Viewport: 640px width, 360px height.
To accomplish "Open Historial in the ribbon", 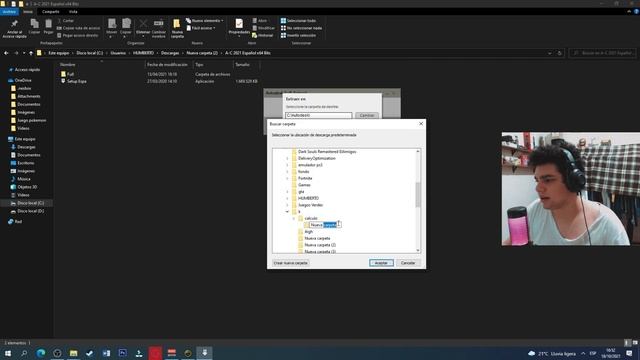I will pos(262,36).
